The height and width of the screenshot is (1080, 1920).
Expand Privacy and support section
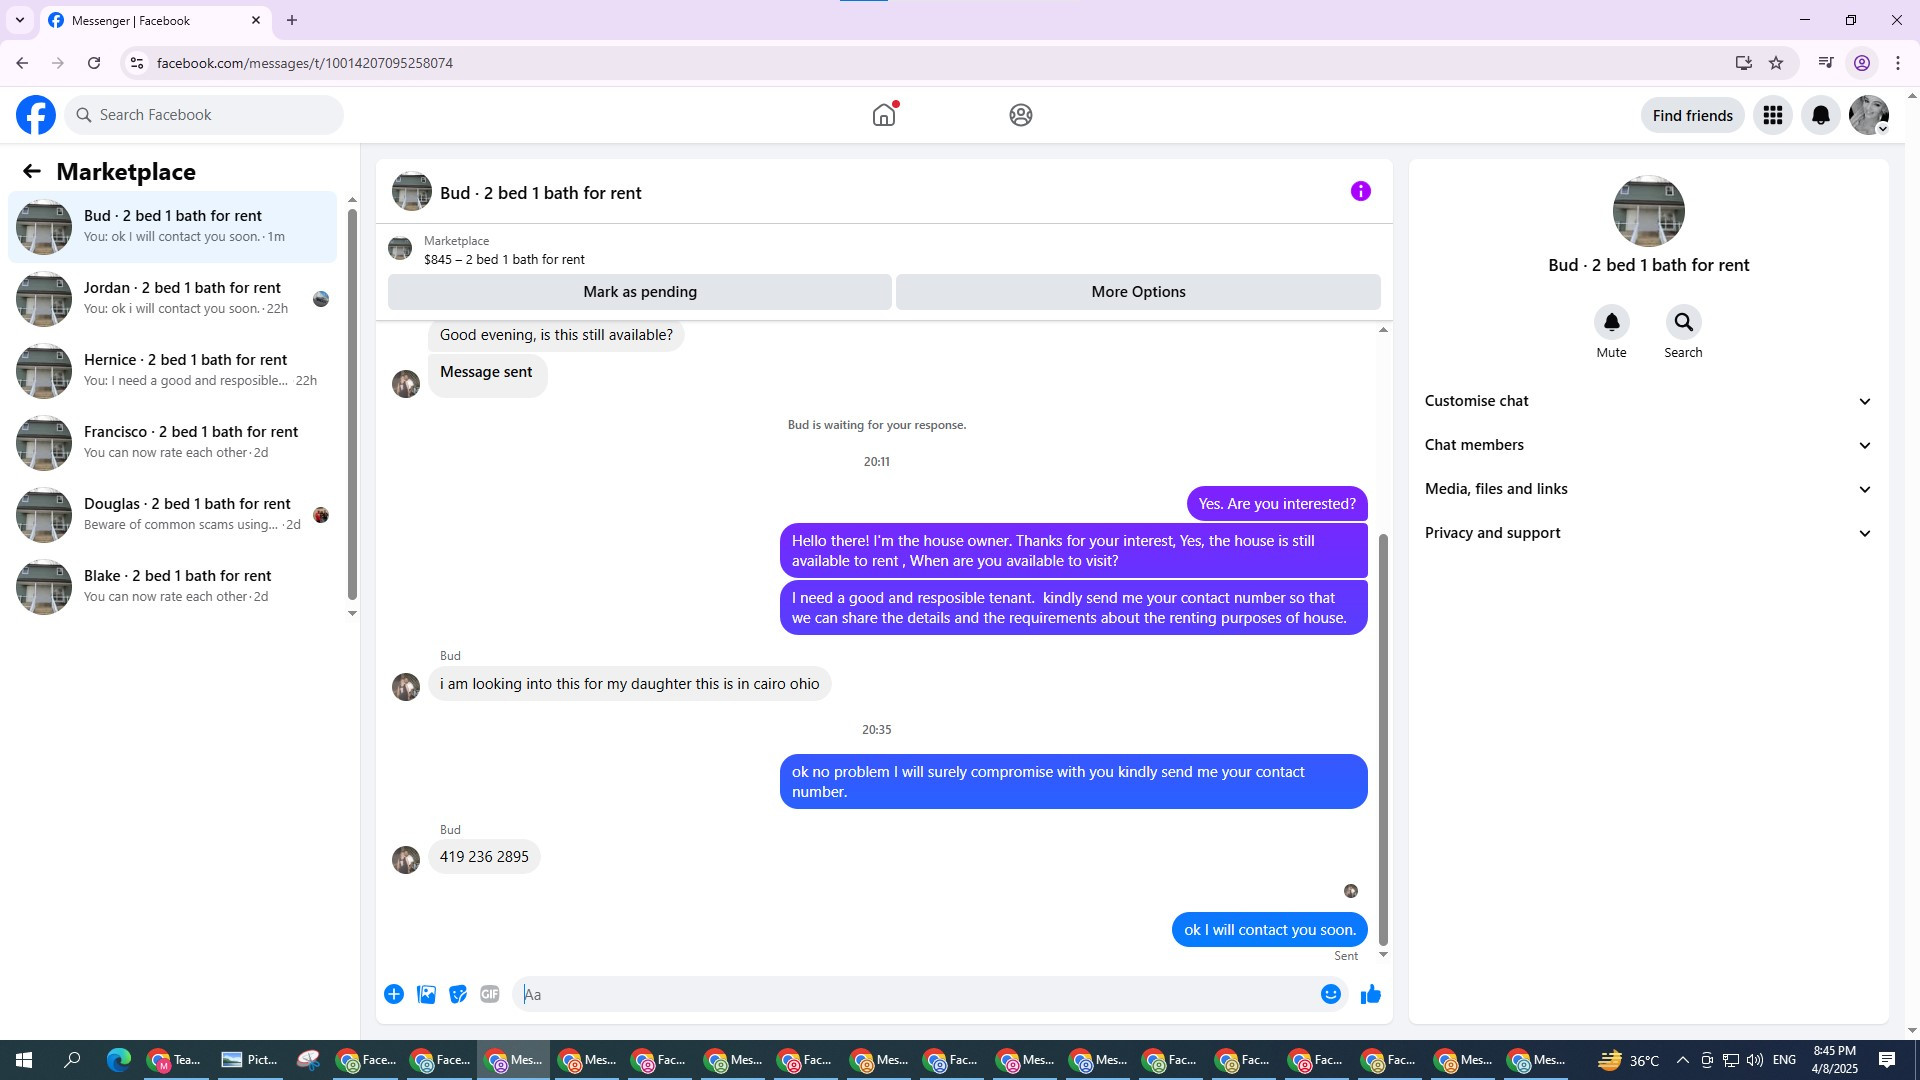click(1647, 533)
